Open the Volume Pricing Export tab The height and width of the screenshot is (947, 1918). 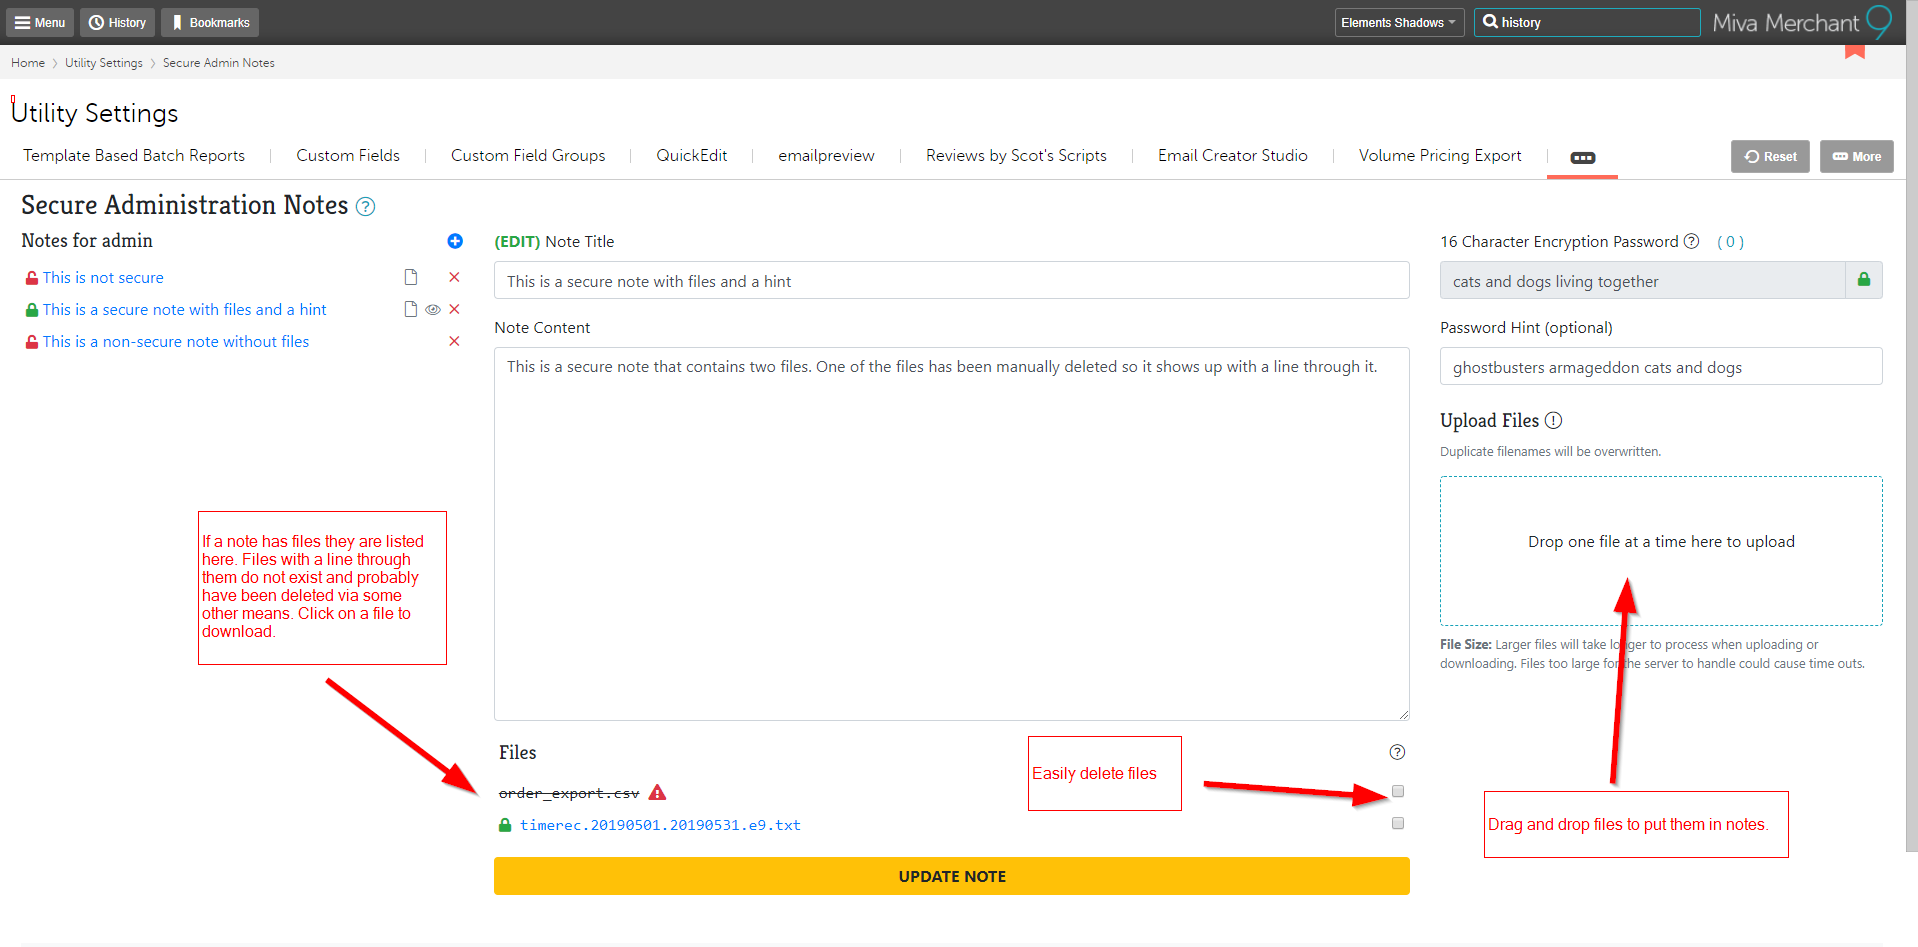tap(1439, 156)
